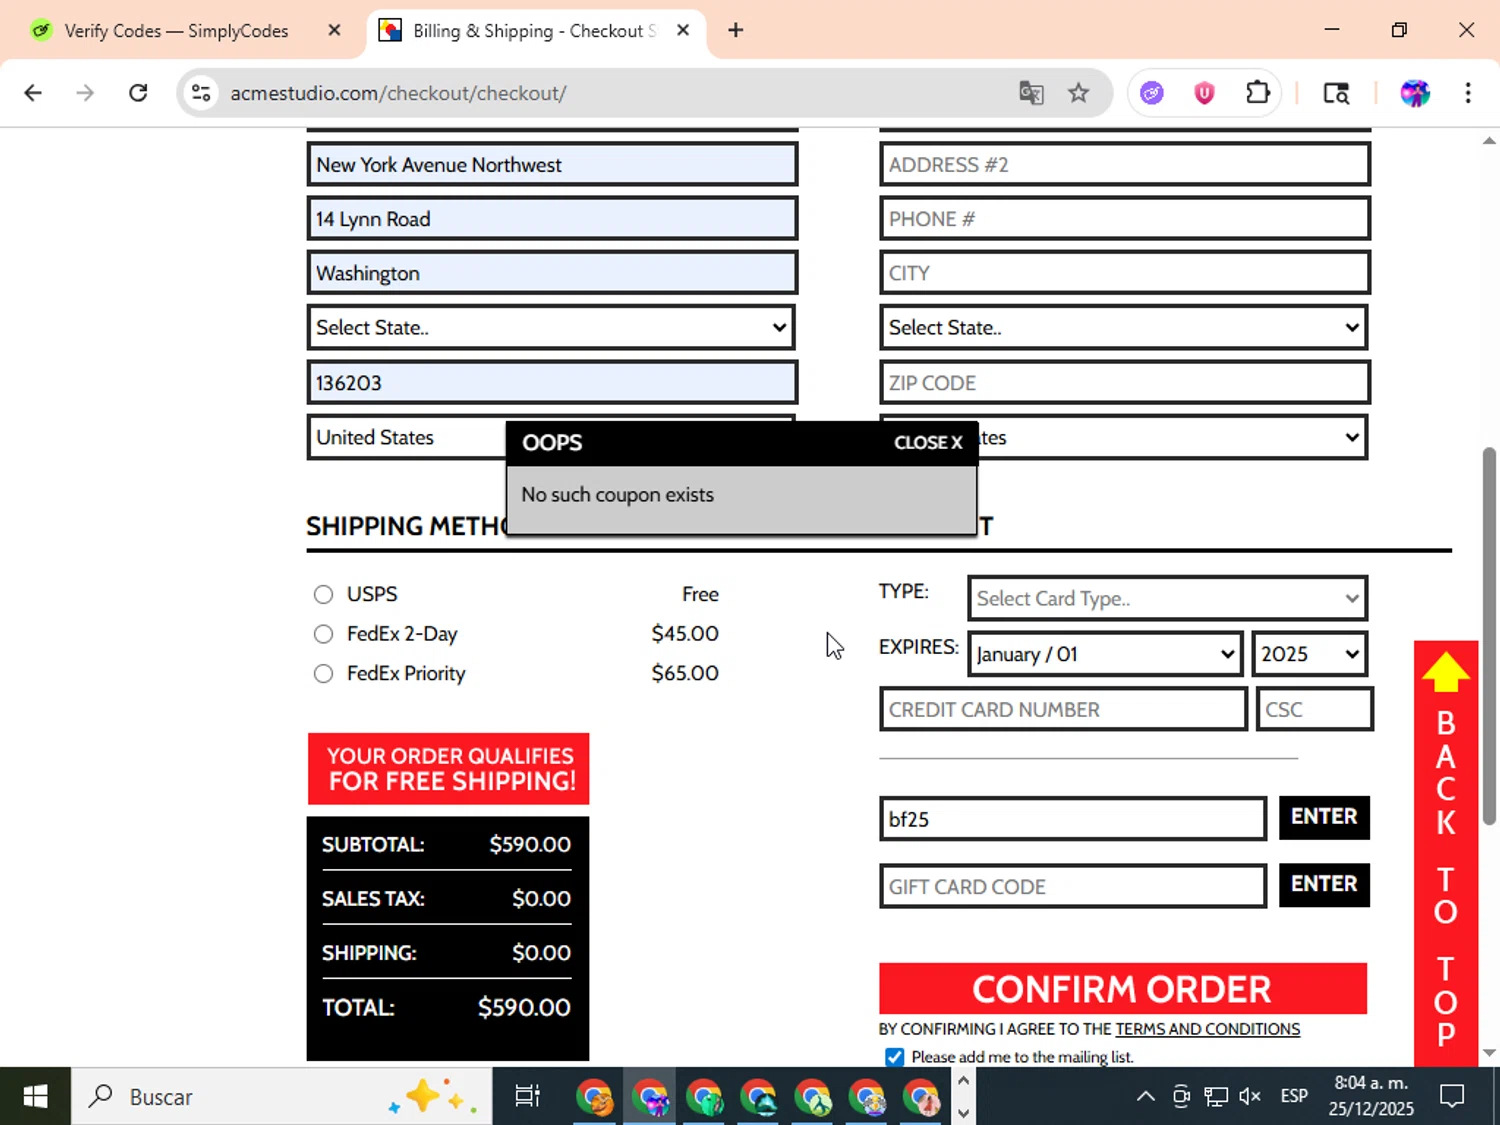Viewport: 1500px width, 1125px height.
Task: Open a new browser tab
Action: pyautogui.click(x=736, y=30)
